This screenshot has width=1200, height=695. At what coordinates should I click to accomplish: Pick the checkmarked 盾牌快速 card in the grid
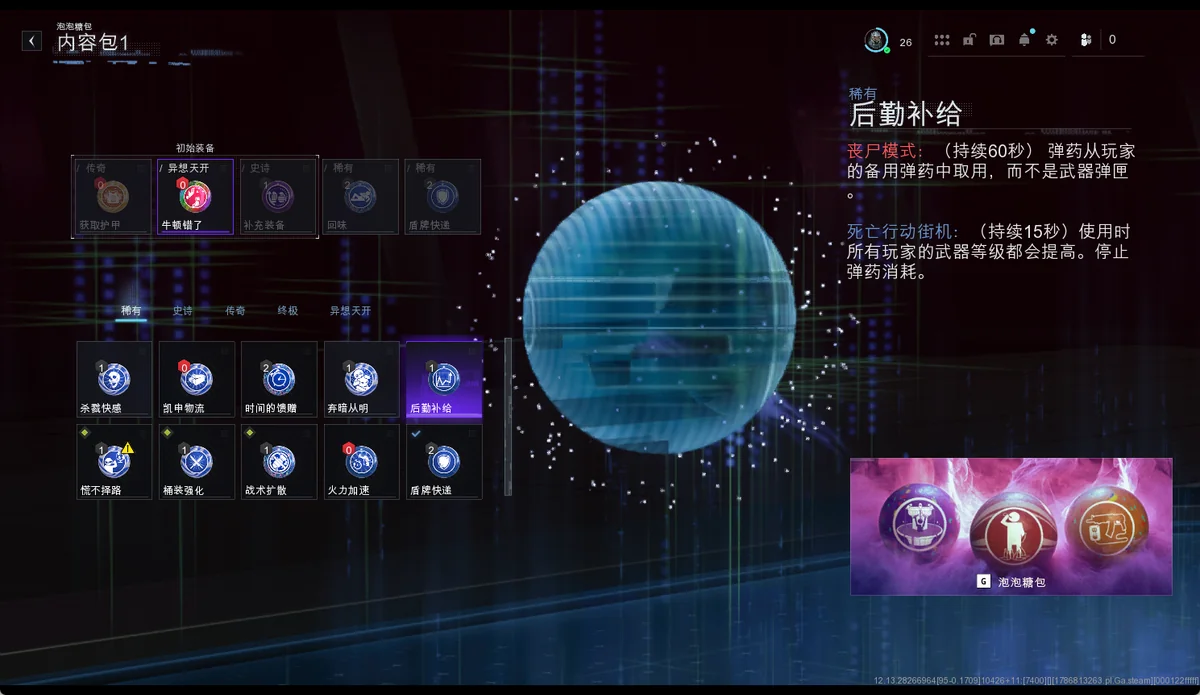[444, 462]
